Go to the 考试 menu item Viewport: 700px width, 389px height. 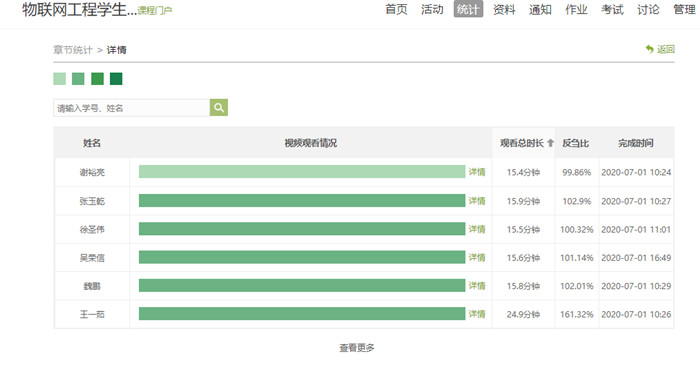tap(612, 9)
